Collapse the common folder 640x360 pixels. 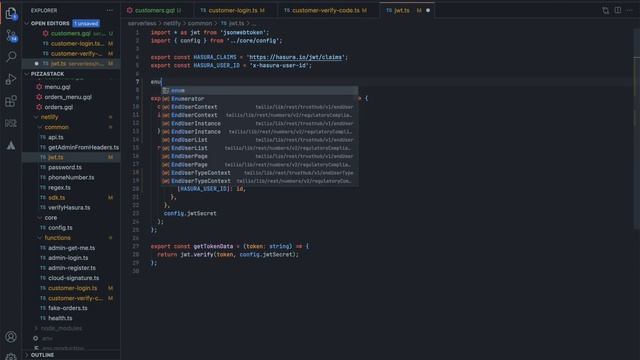(x=40, y=127)
